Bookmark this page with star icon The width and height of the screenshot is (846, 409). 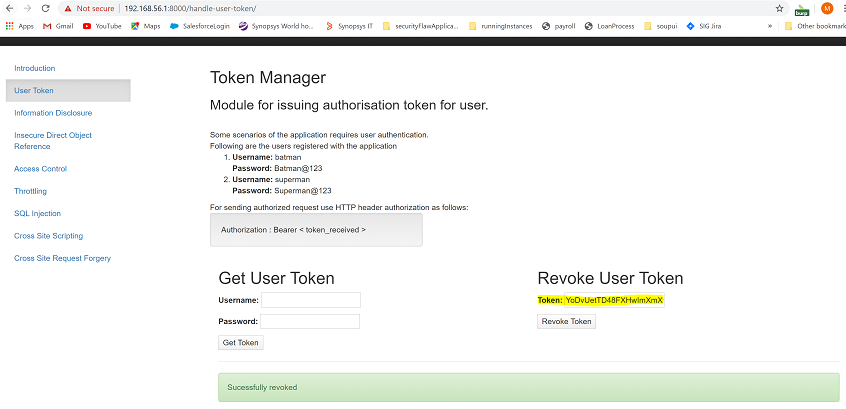[779, 7]
